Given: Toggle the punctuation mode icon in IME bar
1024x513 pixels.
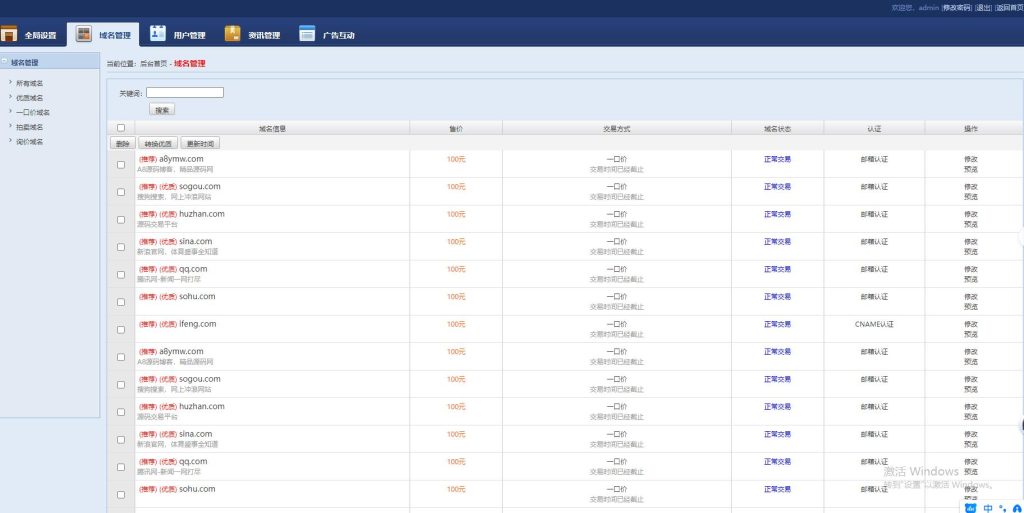Looking at the screenshot, I should click(x=1003, y=508).
